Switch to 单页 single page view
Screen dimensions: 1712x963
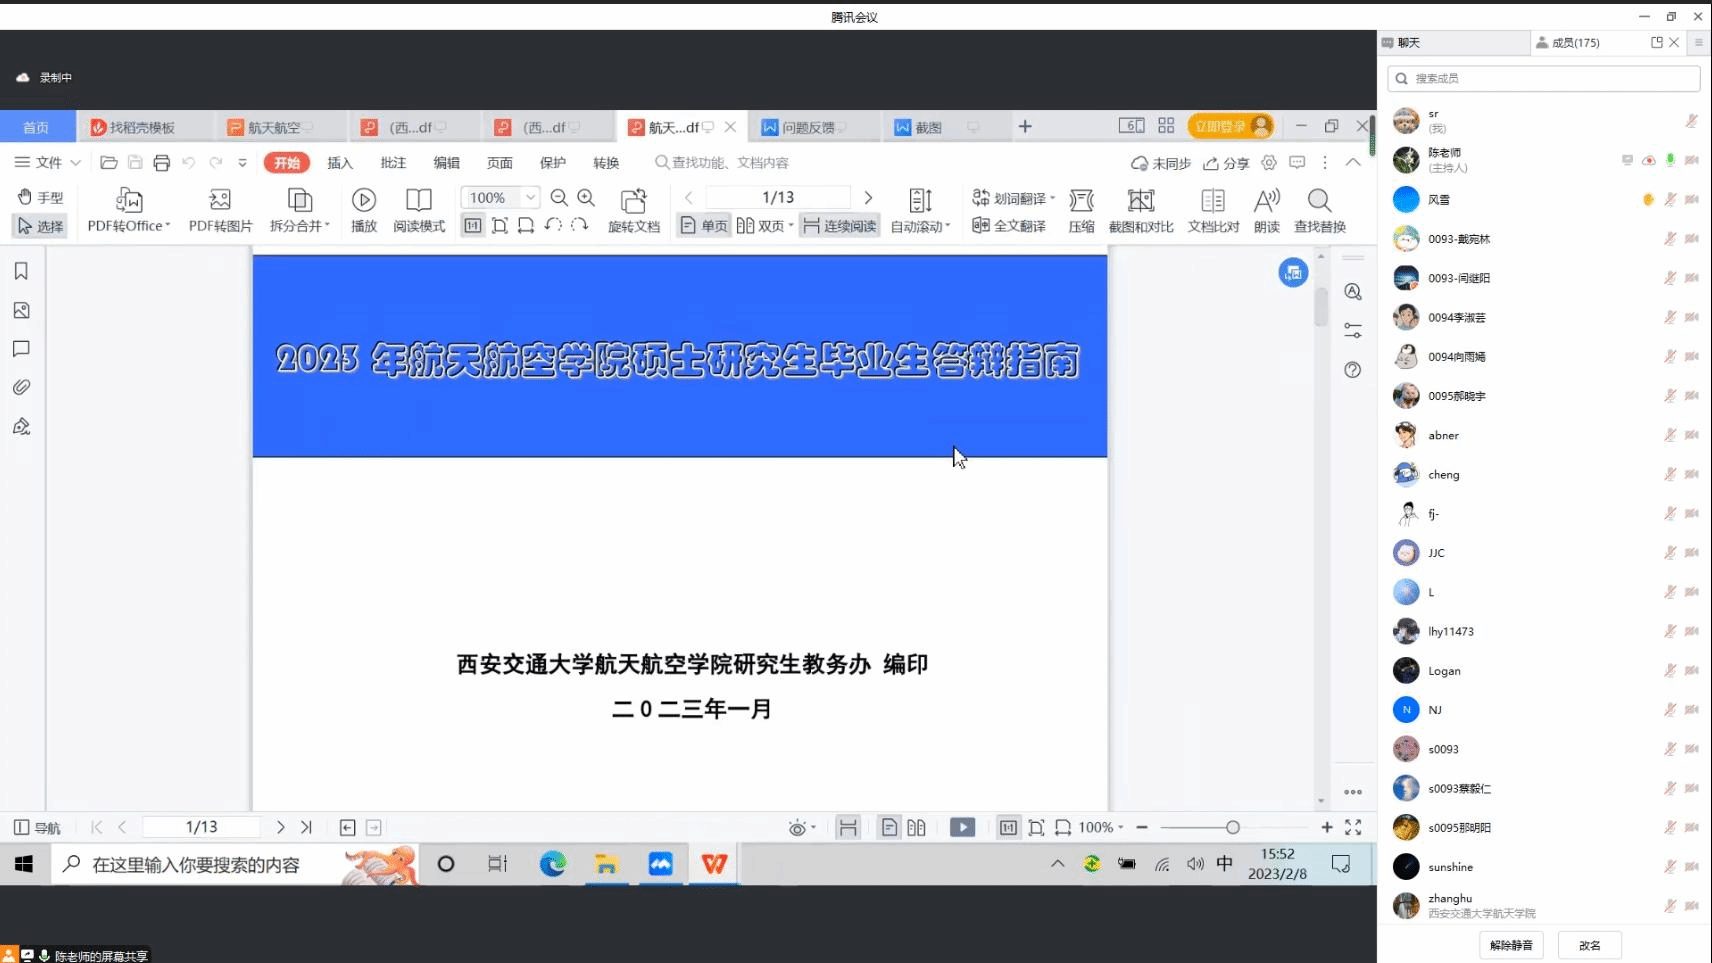point(704,226)
